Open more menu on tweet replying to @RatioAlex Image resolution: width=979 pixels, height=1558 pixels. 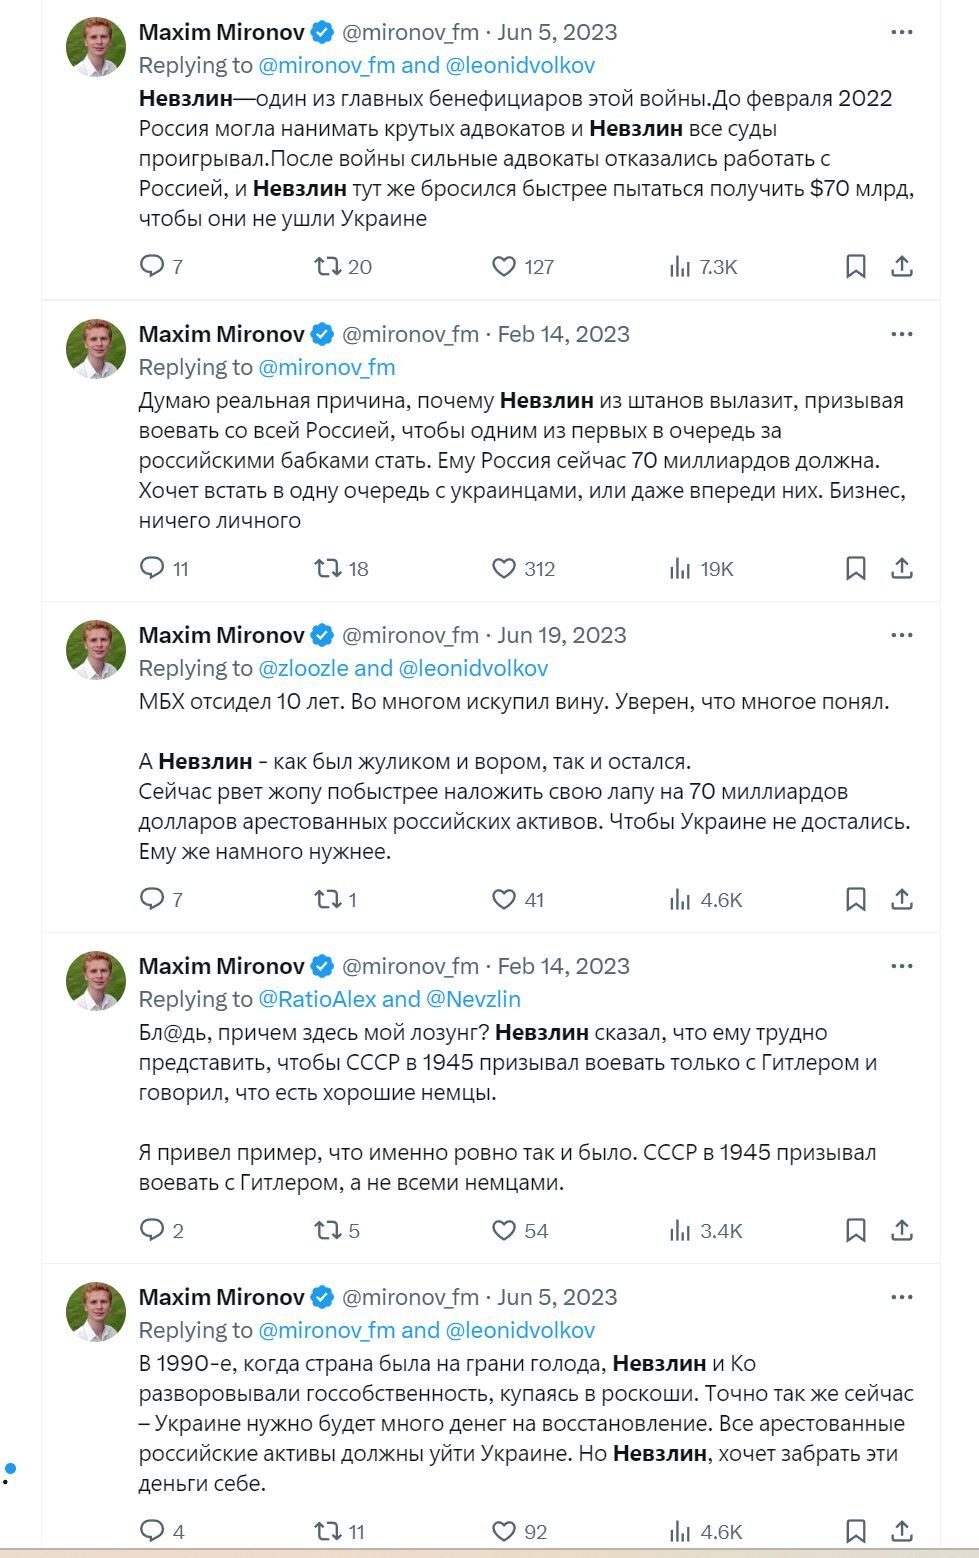pyautogui.click(x=902, y=966)
